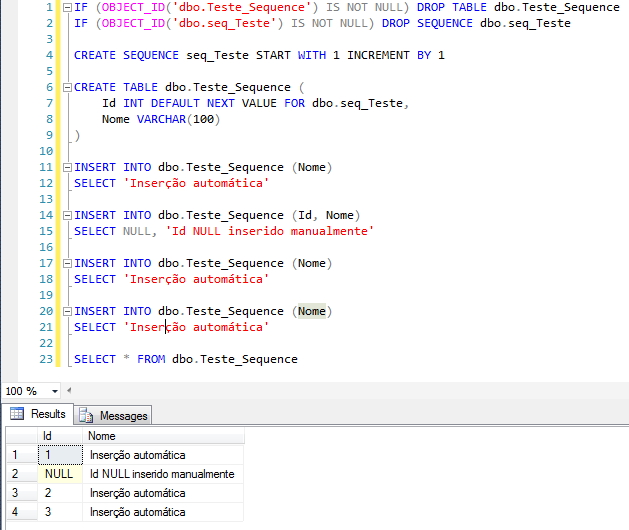Collapse the INSERT block at line 14
Viewport: 629px width, 530px height.
point(67,215)
